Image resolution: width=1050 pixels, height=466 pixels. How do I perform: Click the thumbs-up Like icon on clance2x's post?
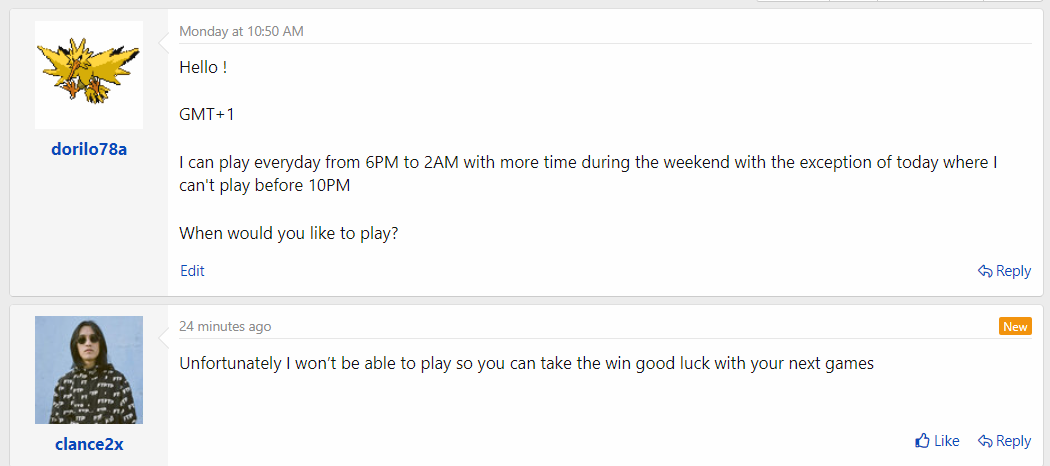[922, 441]
